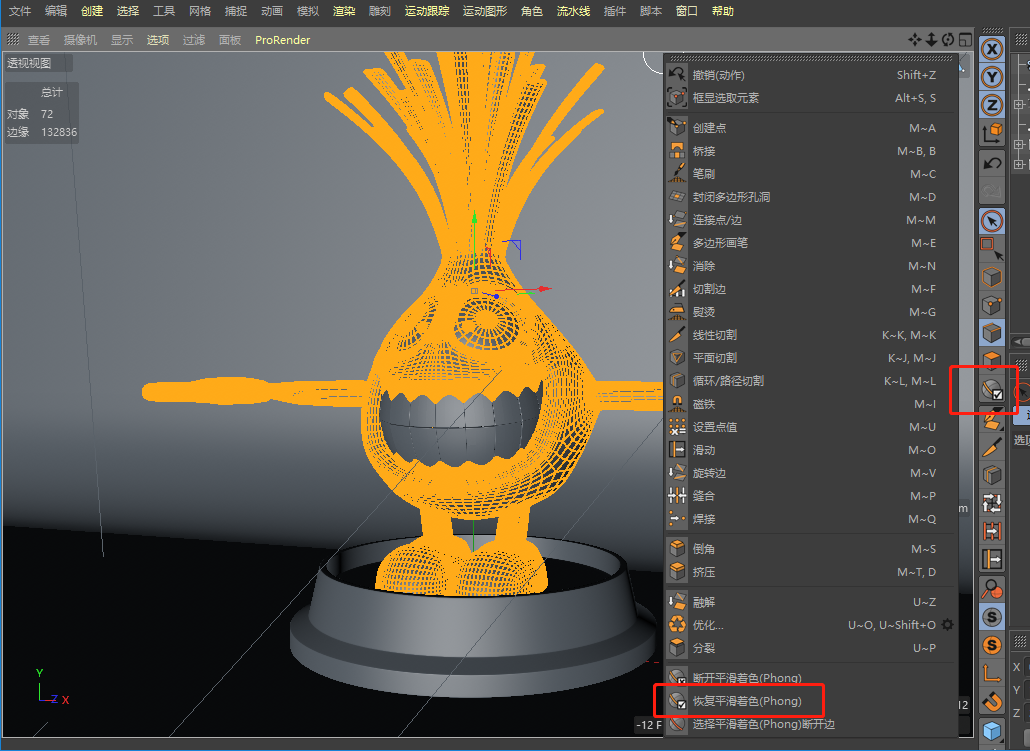
Task: Toggle the highlighted grey S snap icon
Action: [992, 617]
